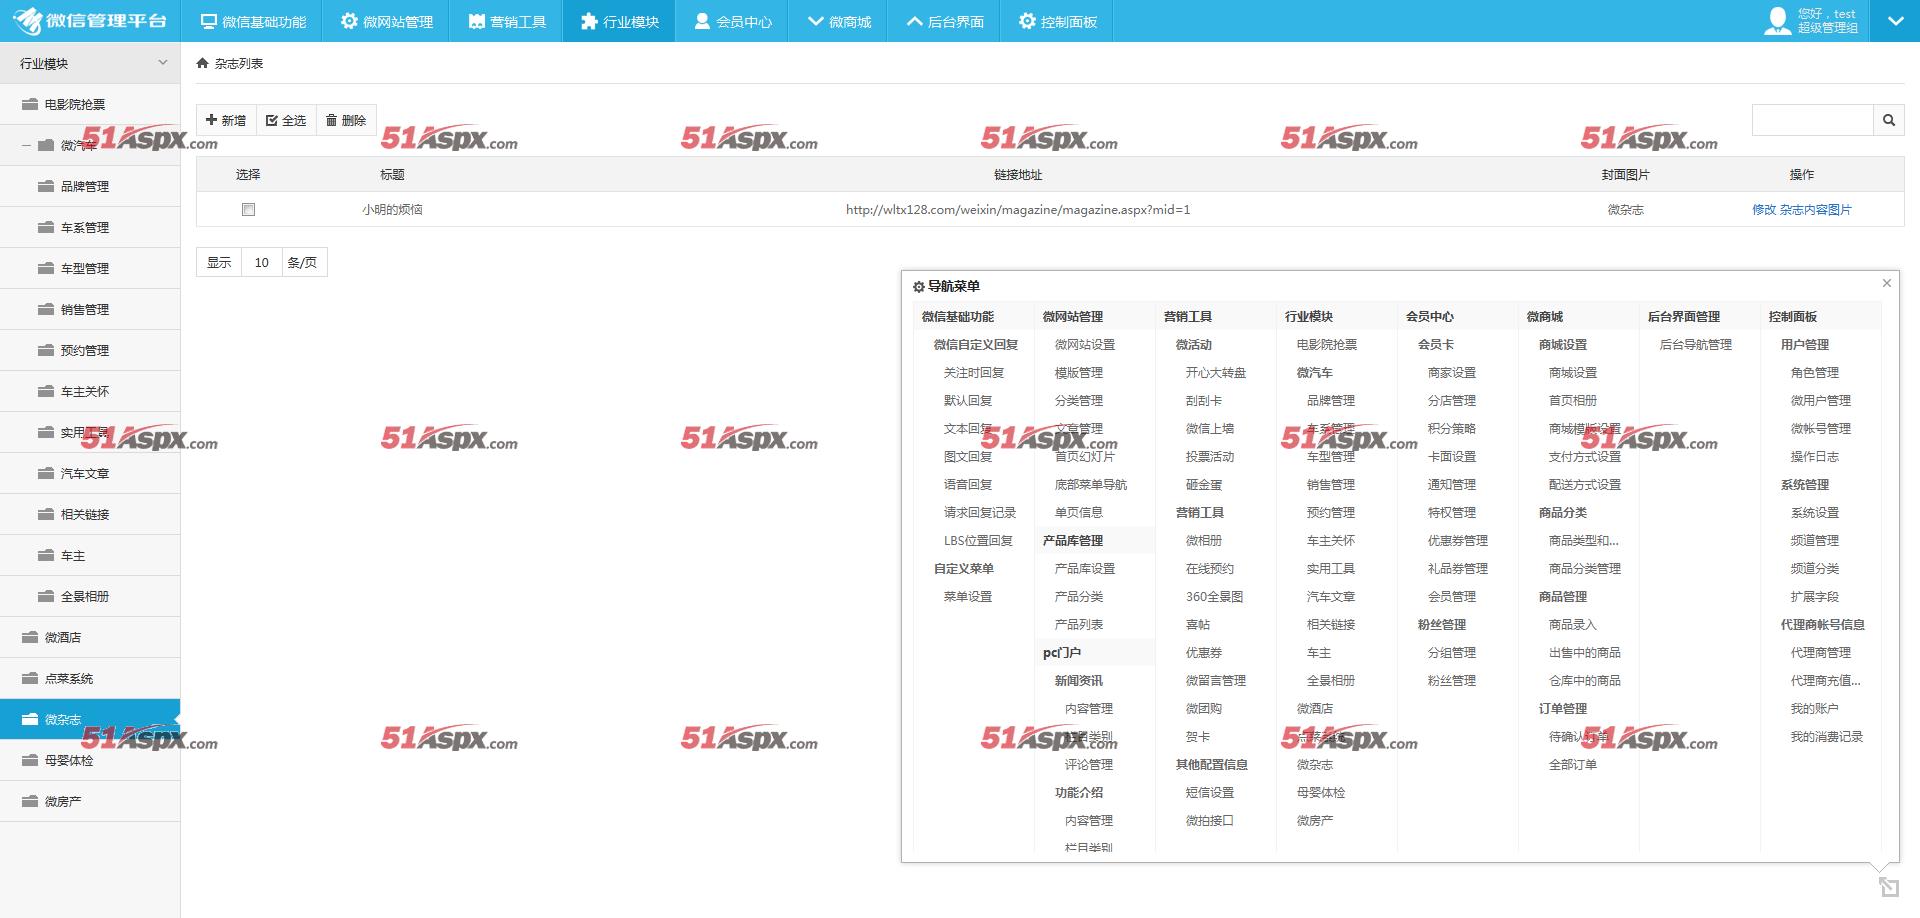
Task: Open the 车主关怀 sidebar folder
Action: coord(90,391)
